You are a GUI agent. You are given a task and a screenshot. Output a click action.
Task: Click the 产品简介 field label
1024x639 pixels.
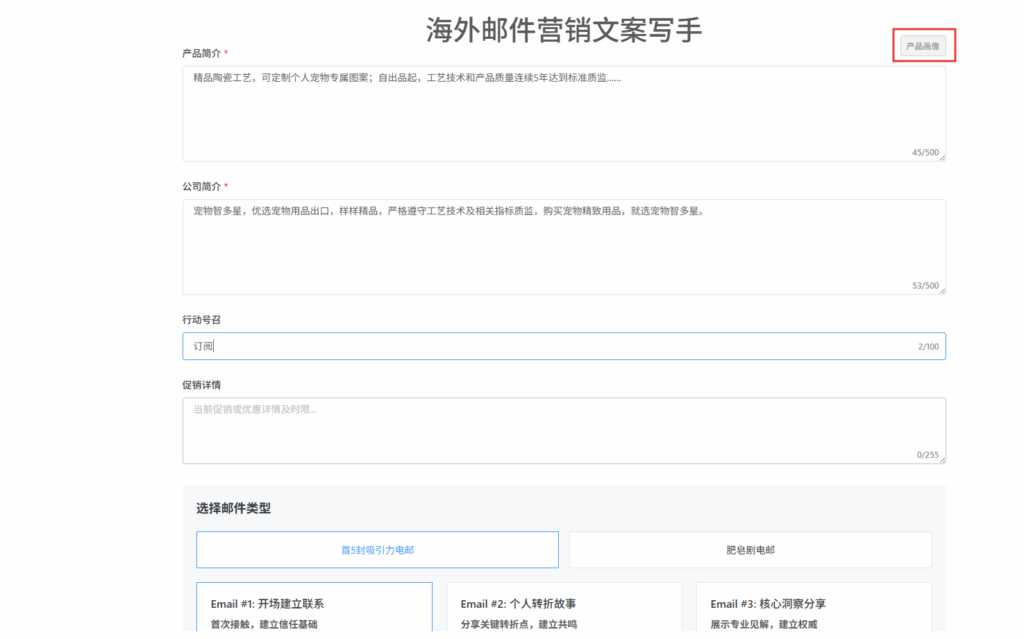click(201, 53)
